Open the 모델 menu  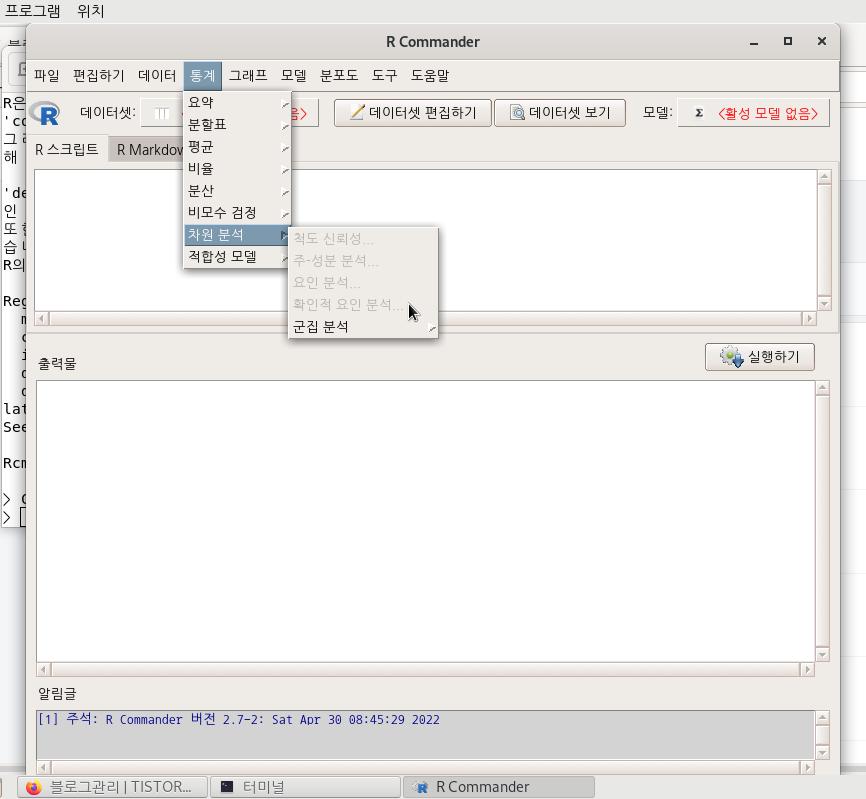[293, 76]
